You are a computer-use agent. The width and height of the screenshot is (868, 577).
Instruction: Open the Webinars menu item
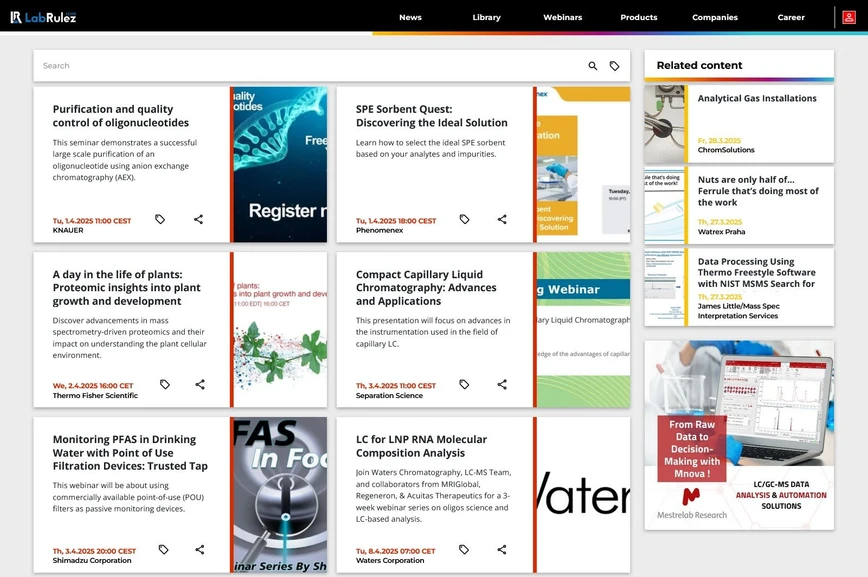coord(562,17)
